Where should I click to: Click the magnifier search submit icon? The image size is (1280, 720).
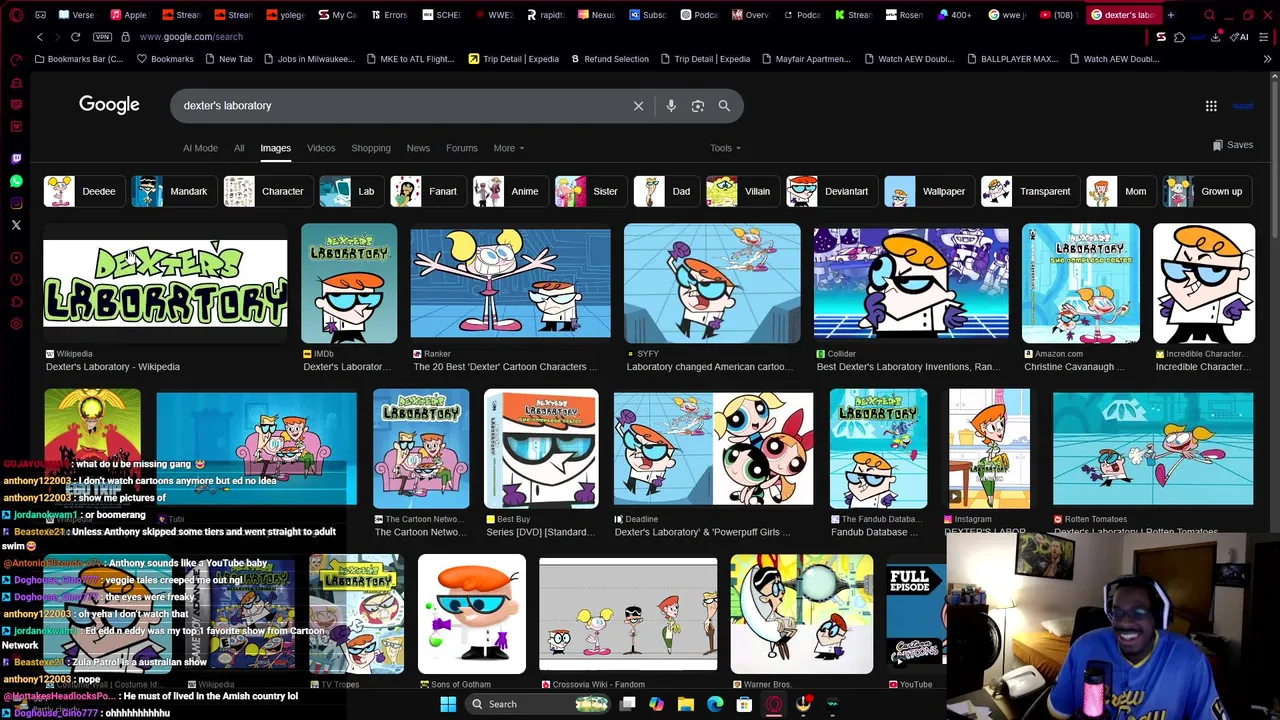[724, 105]
